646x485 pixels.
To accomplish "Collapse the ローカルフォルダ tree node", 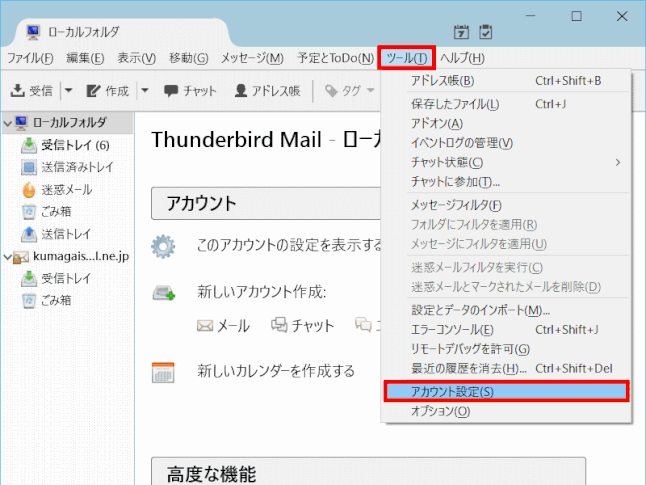I will pyautogui.click(x=7, y=123).
